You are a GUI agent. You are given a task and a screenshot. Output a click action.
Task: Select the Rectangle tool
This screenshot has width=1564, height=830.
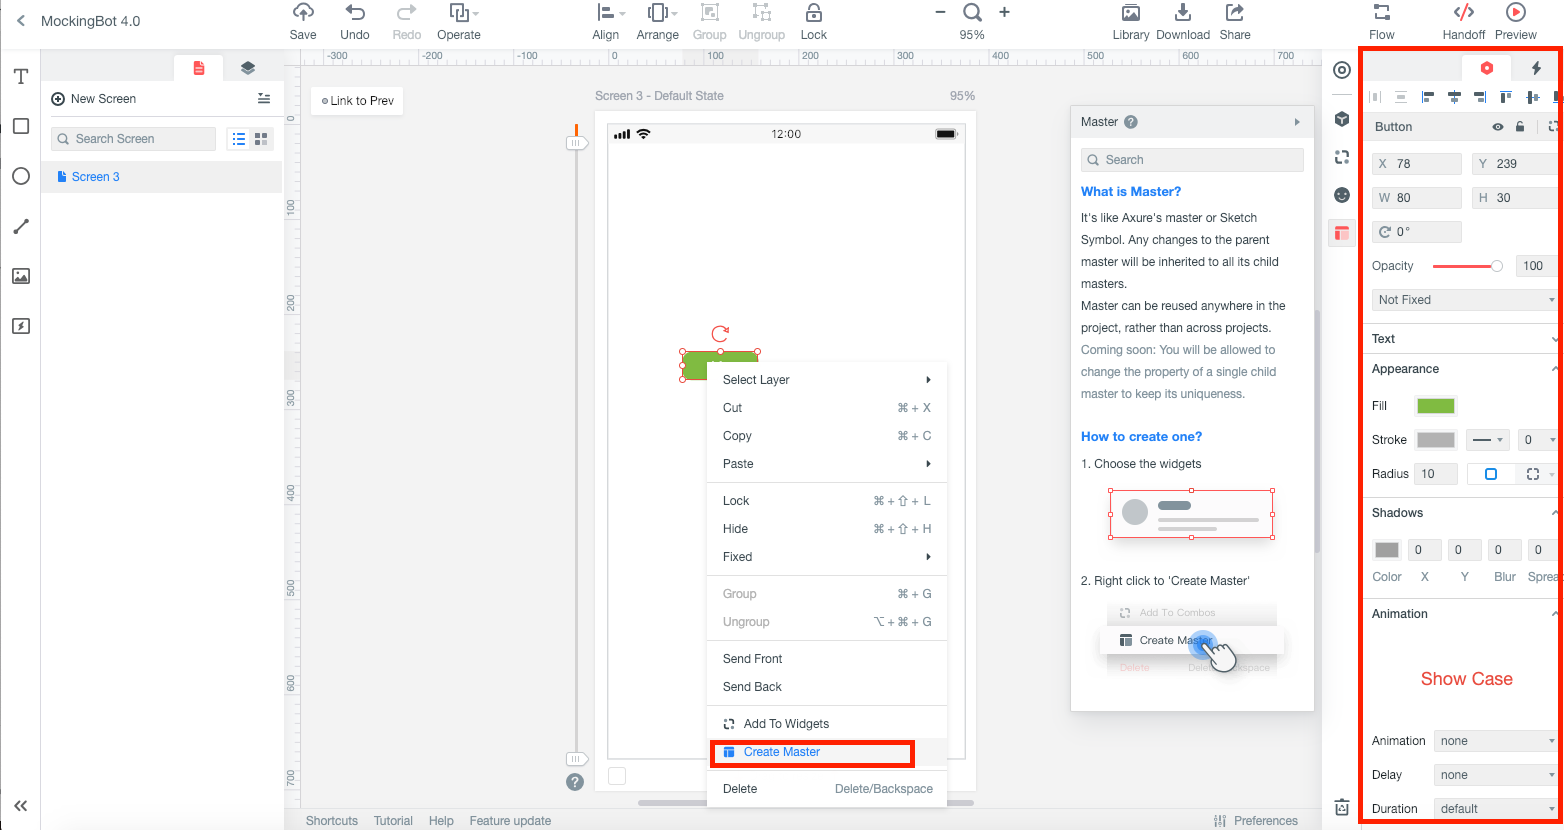(20, 126)
